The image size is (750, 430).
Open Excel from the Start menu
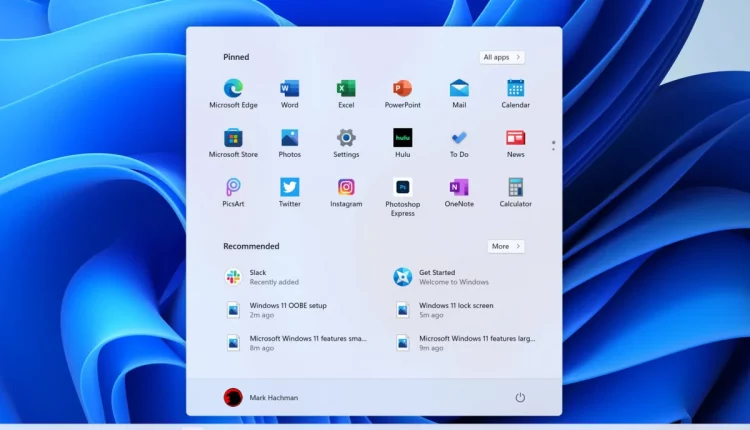click(346, 88)
